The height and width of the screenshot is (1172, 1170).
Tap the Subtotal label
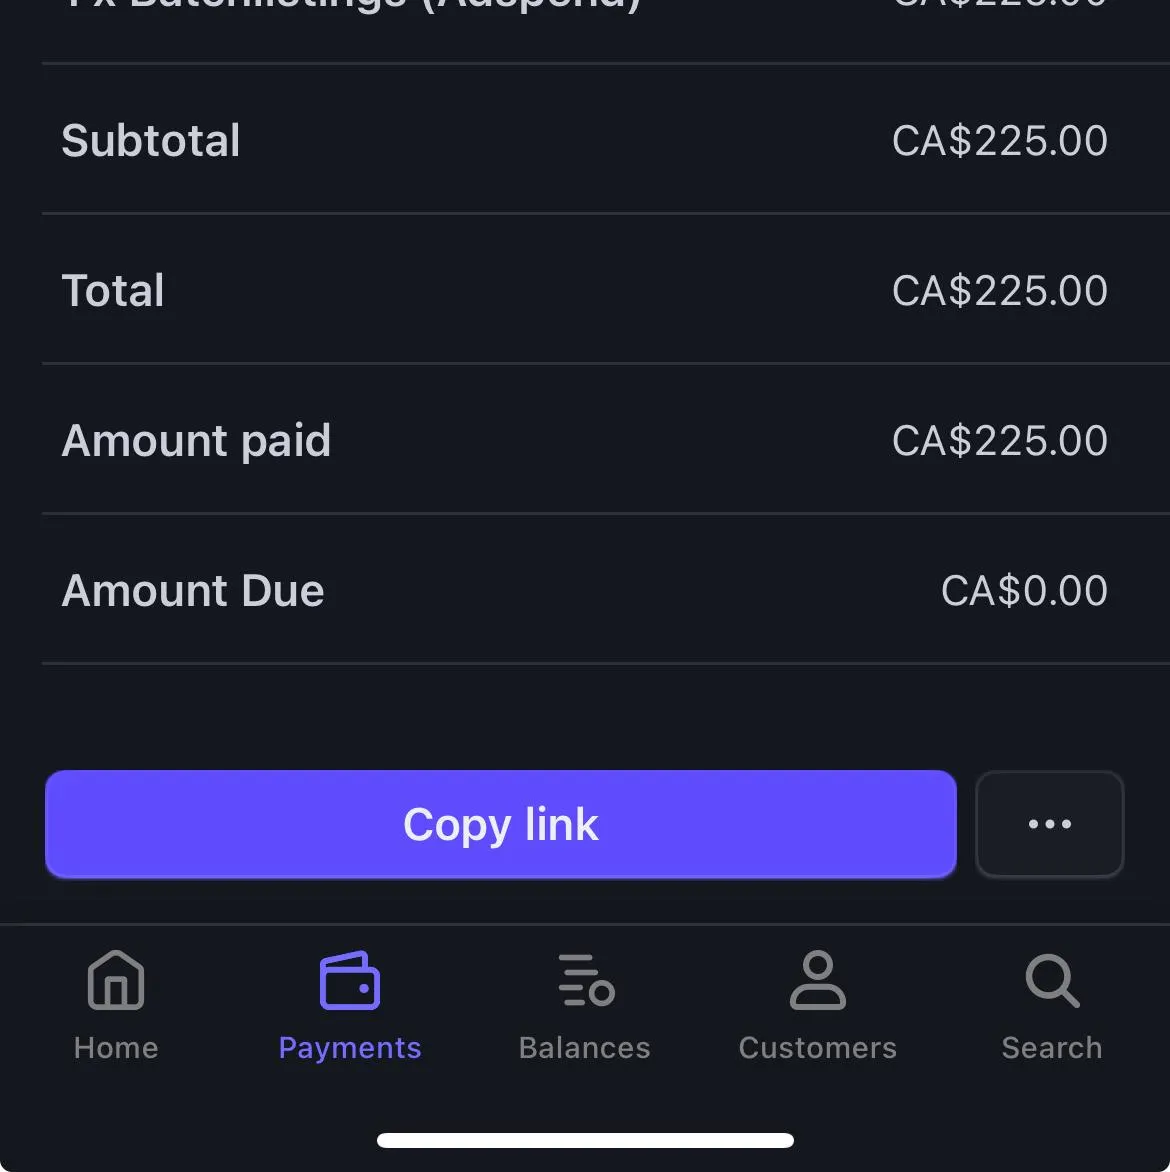[x=151, y=140]
